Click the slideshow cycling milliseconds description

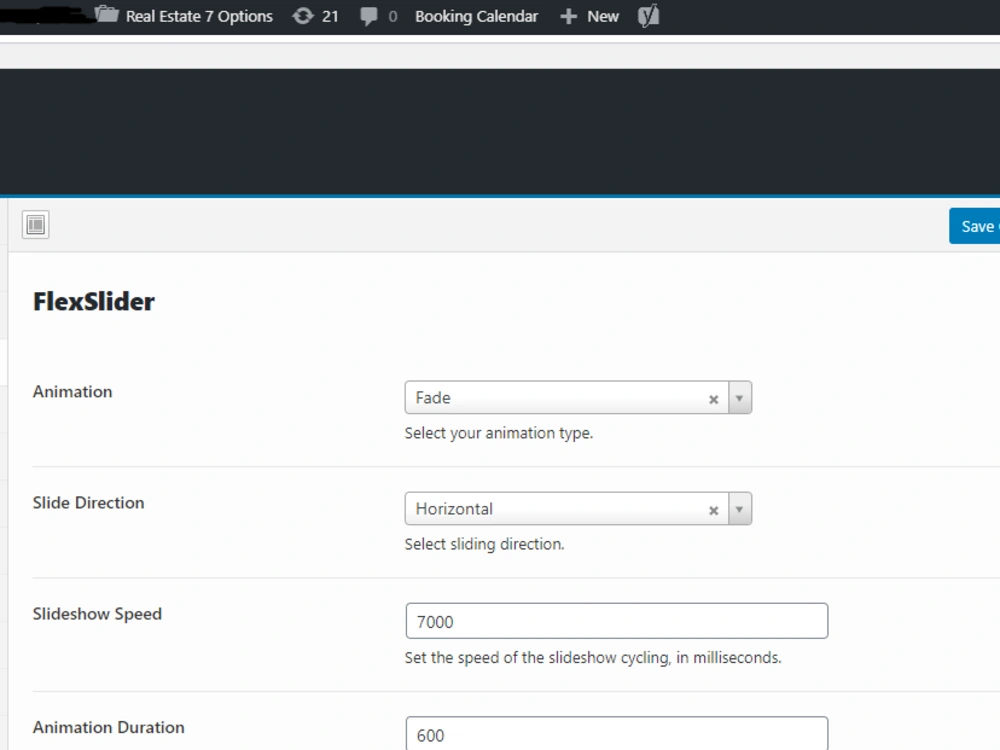[592, 658]
